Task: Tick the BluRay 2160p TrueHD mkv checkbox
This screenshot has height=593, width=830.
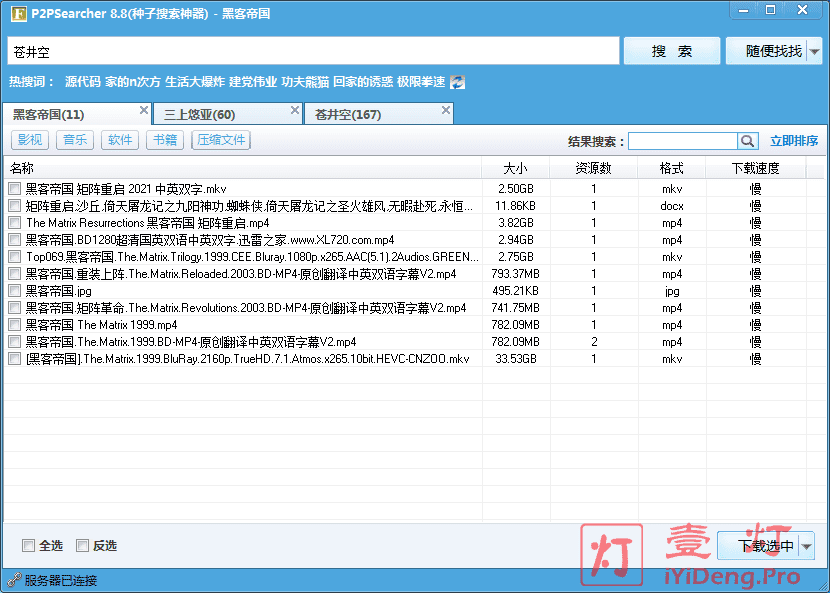Action: coord(15,358)
